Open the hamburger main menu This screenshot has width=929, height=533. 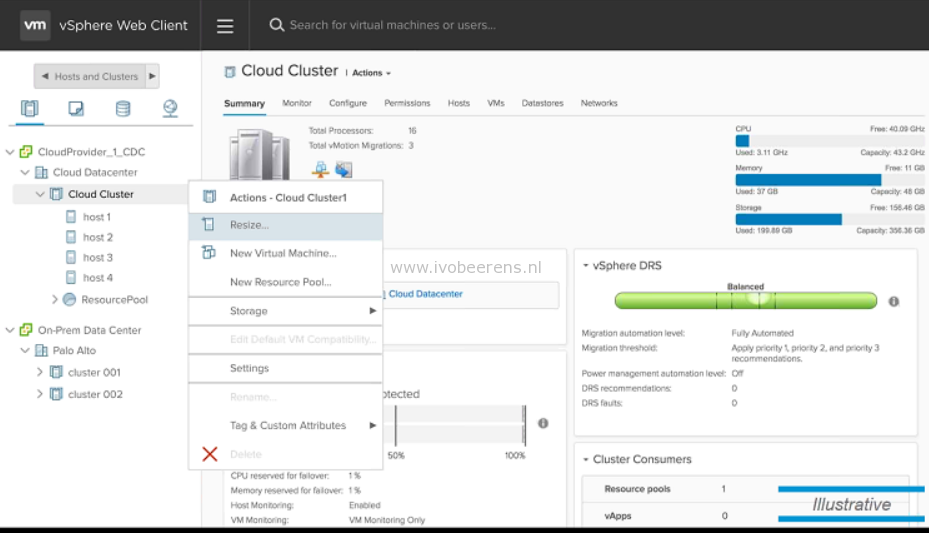(x=225, y=25)
